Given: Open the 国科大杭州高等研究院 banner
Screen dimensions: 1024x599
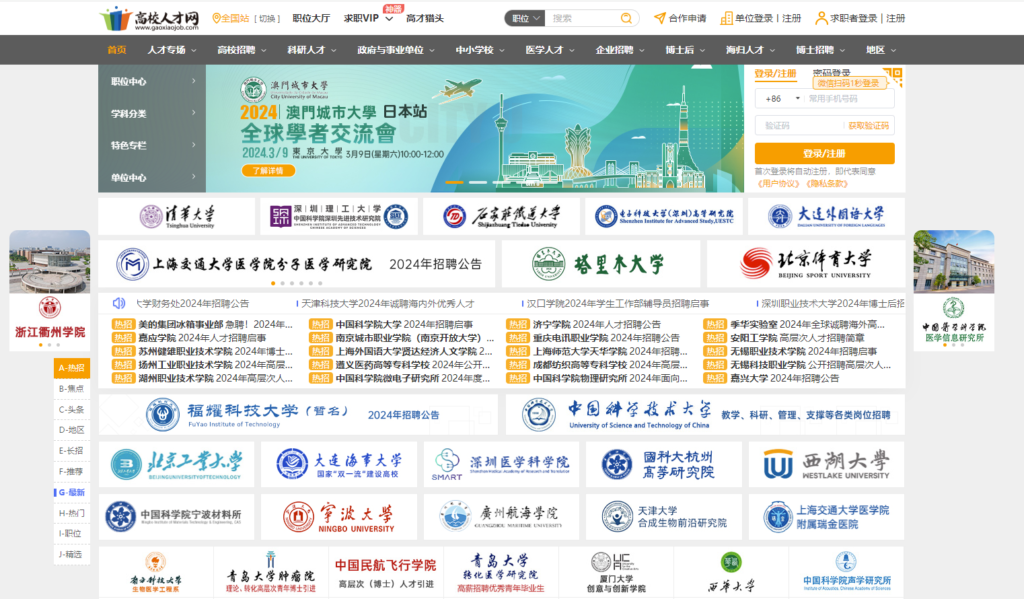Looking at the screenshot, I should point(664,464).
